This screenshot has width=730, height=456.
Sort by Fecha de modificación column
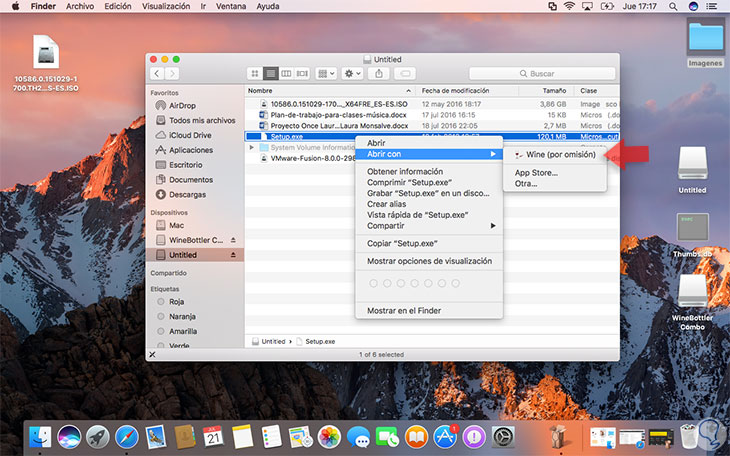click(468, 91)
